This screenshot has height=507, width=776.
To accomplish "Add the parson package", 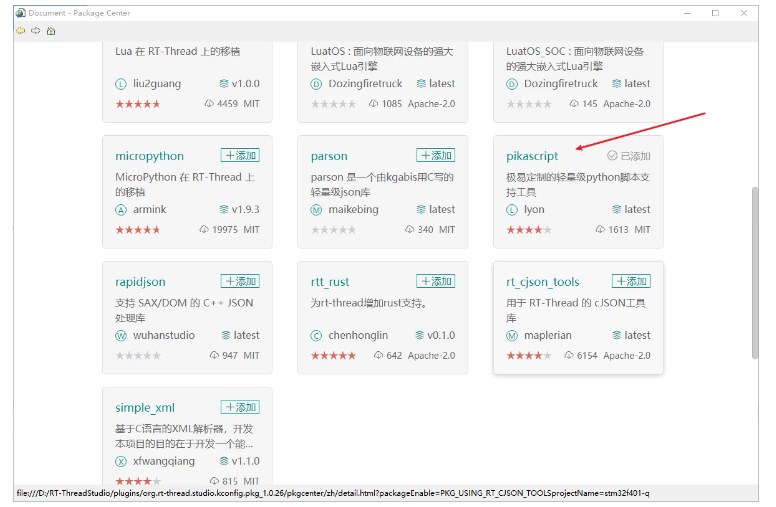I will (x=436, y=155).
